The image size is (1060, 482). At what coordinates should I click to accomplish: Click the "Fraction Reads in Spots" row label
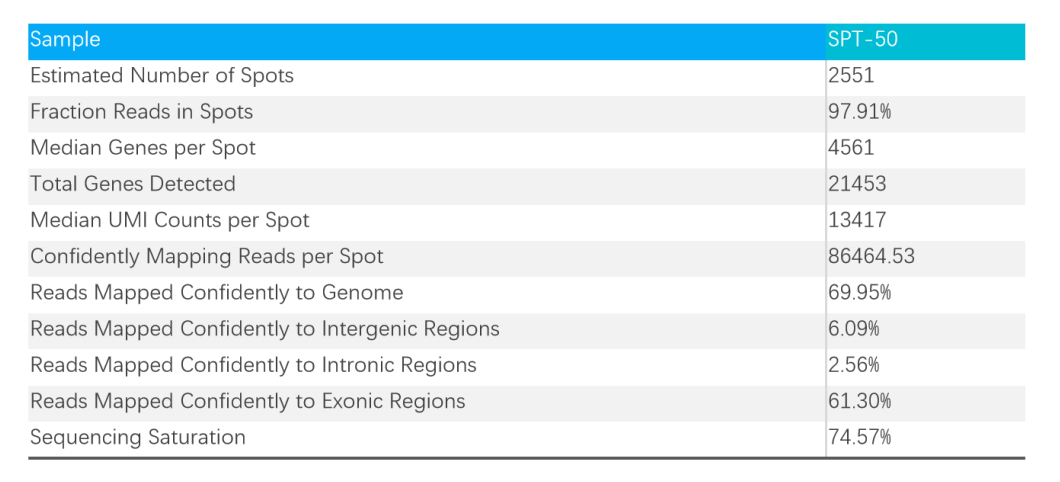(141, 112)
